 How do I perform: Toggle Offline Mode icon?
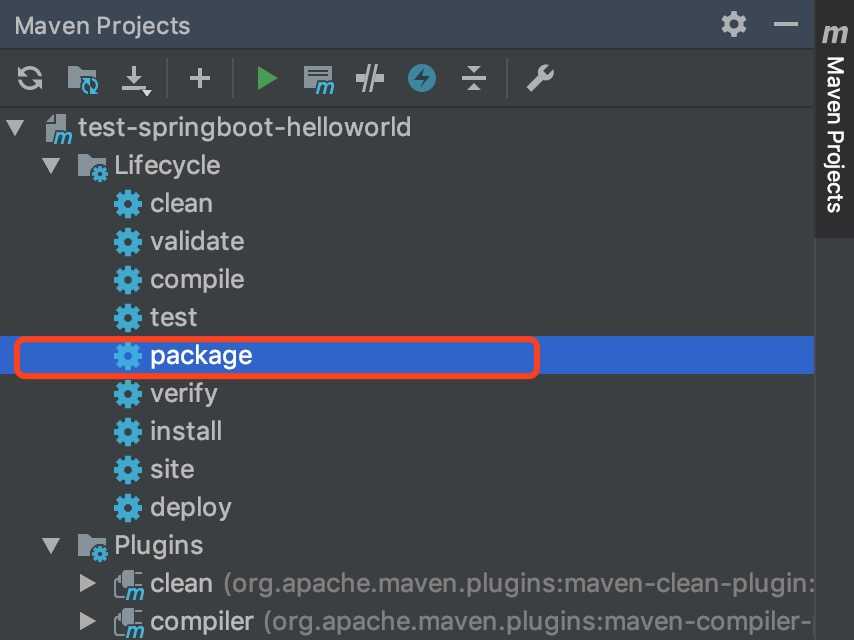(370, 78)
